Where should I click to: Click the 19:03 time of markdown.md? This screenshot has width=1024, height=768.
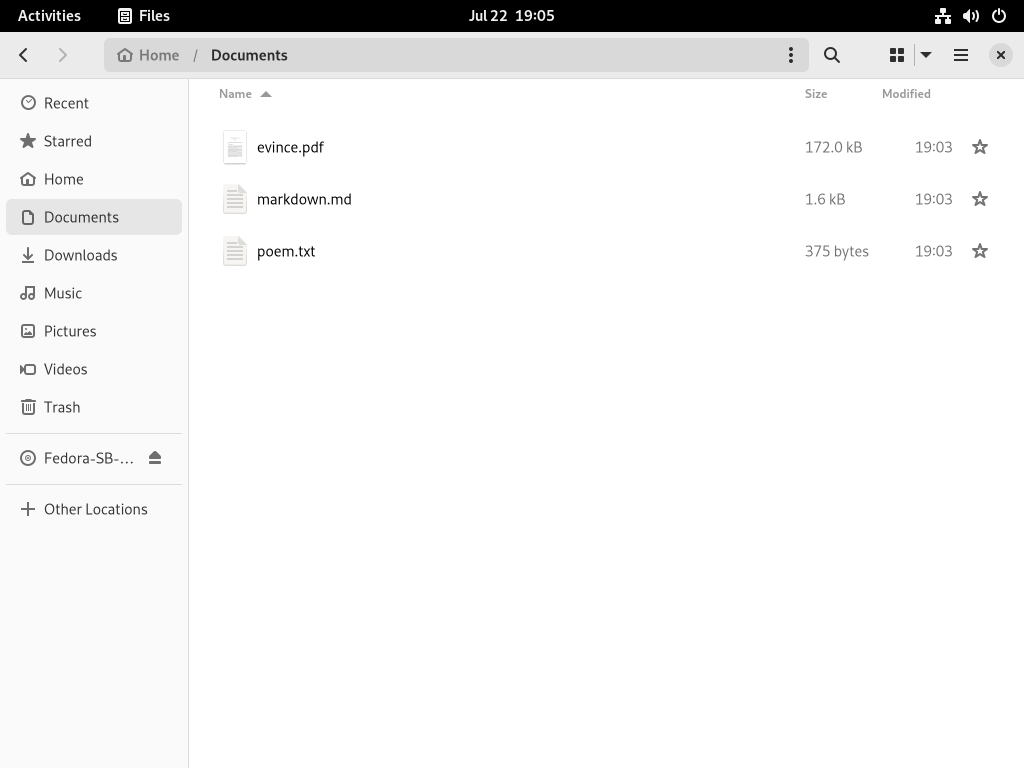[933, 199]
